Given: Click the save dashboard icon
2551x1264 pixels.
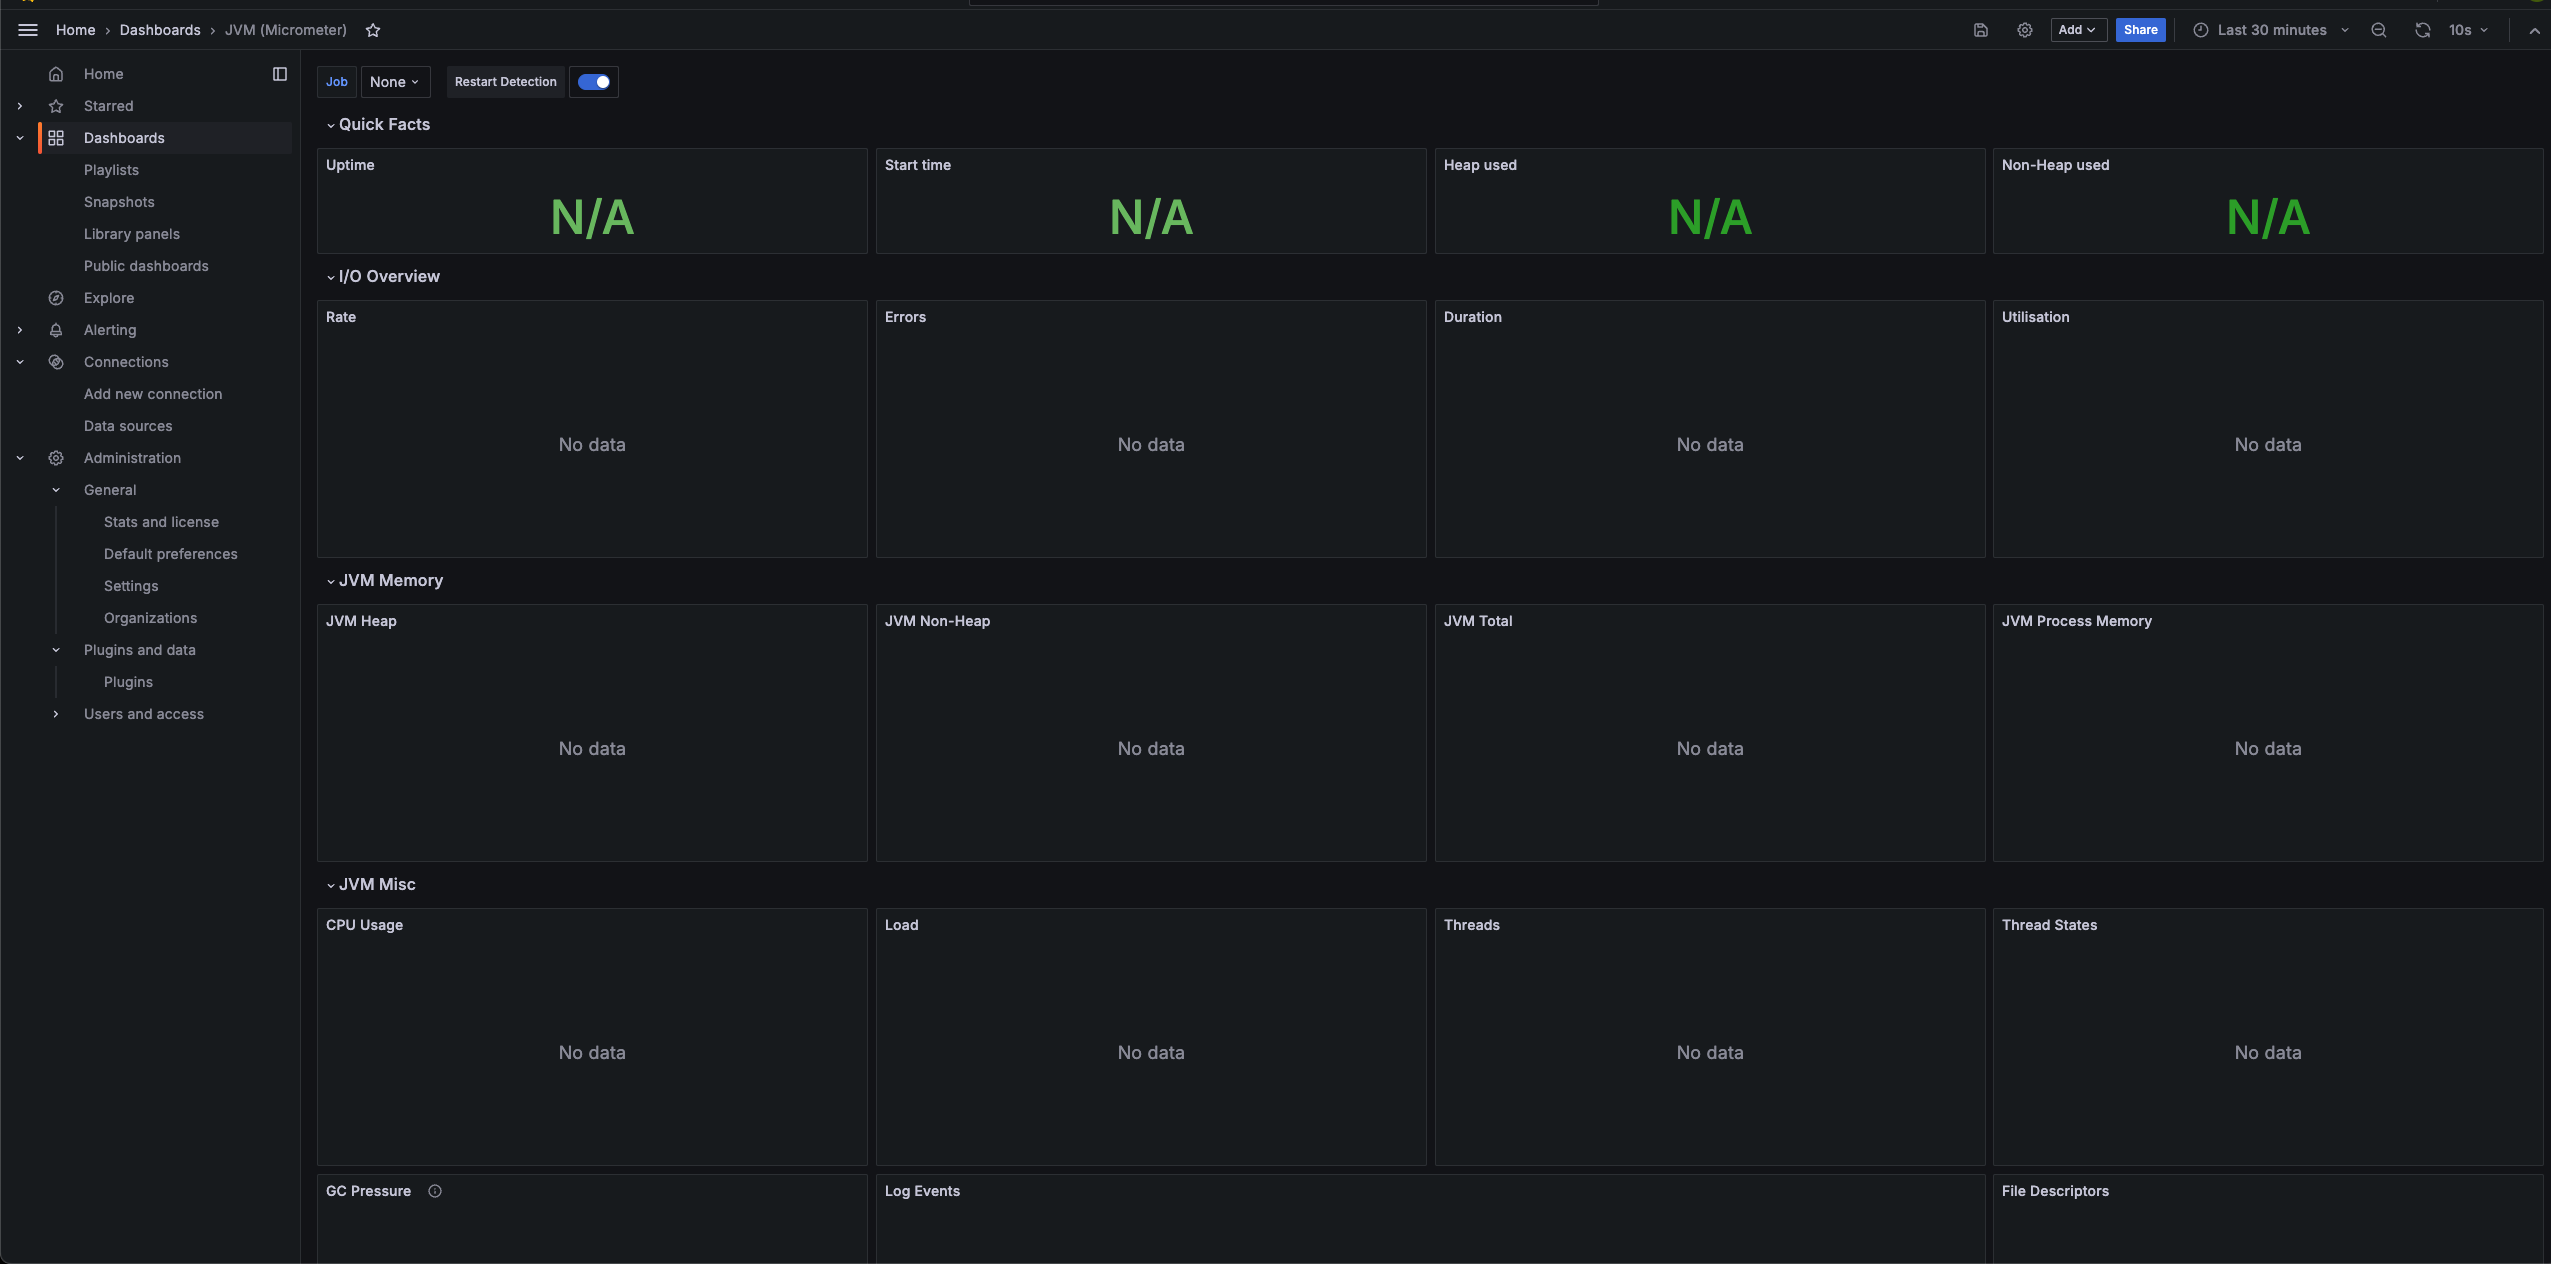Looking at the screenshot, I should click(1980, 30).
